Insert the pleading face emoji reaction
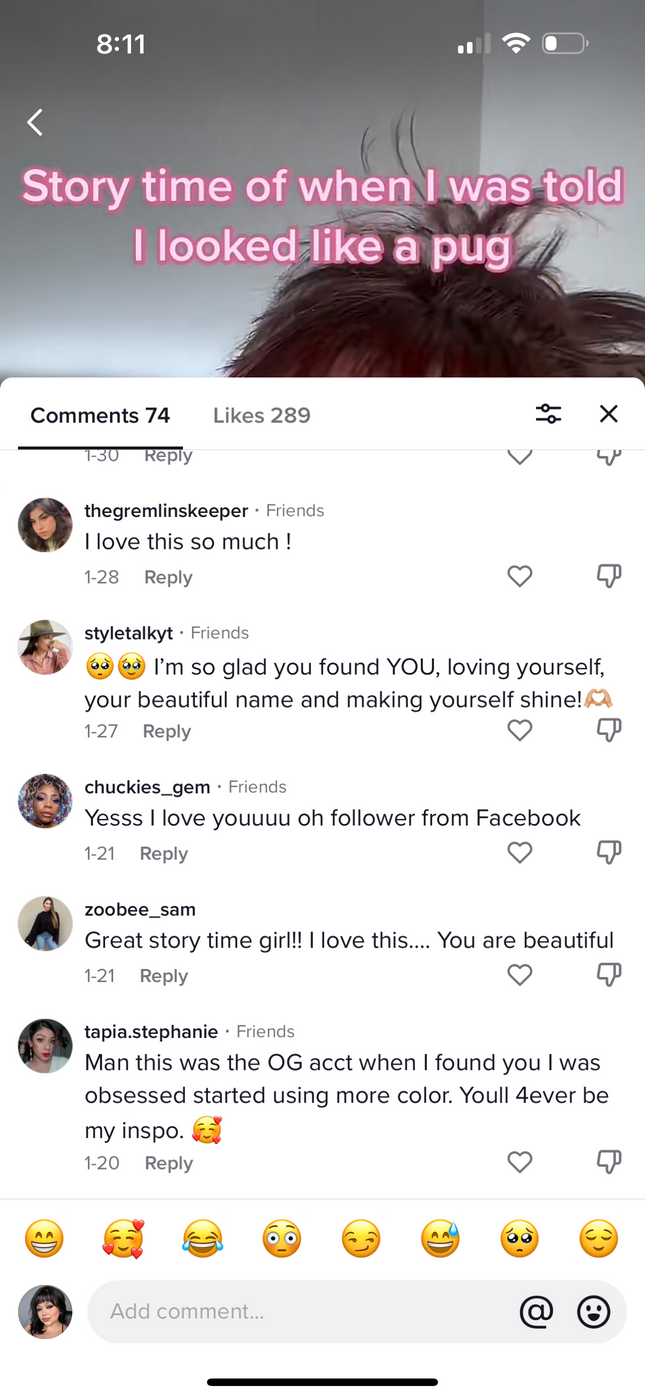Screen dimensions: 645x1398 pos(519,1240)
